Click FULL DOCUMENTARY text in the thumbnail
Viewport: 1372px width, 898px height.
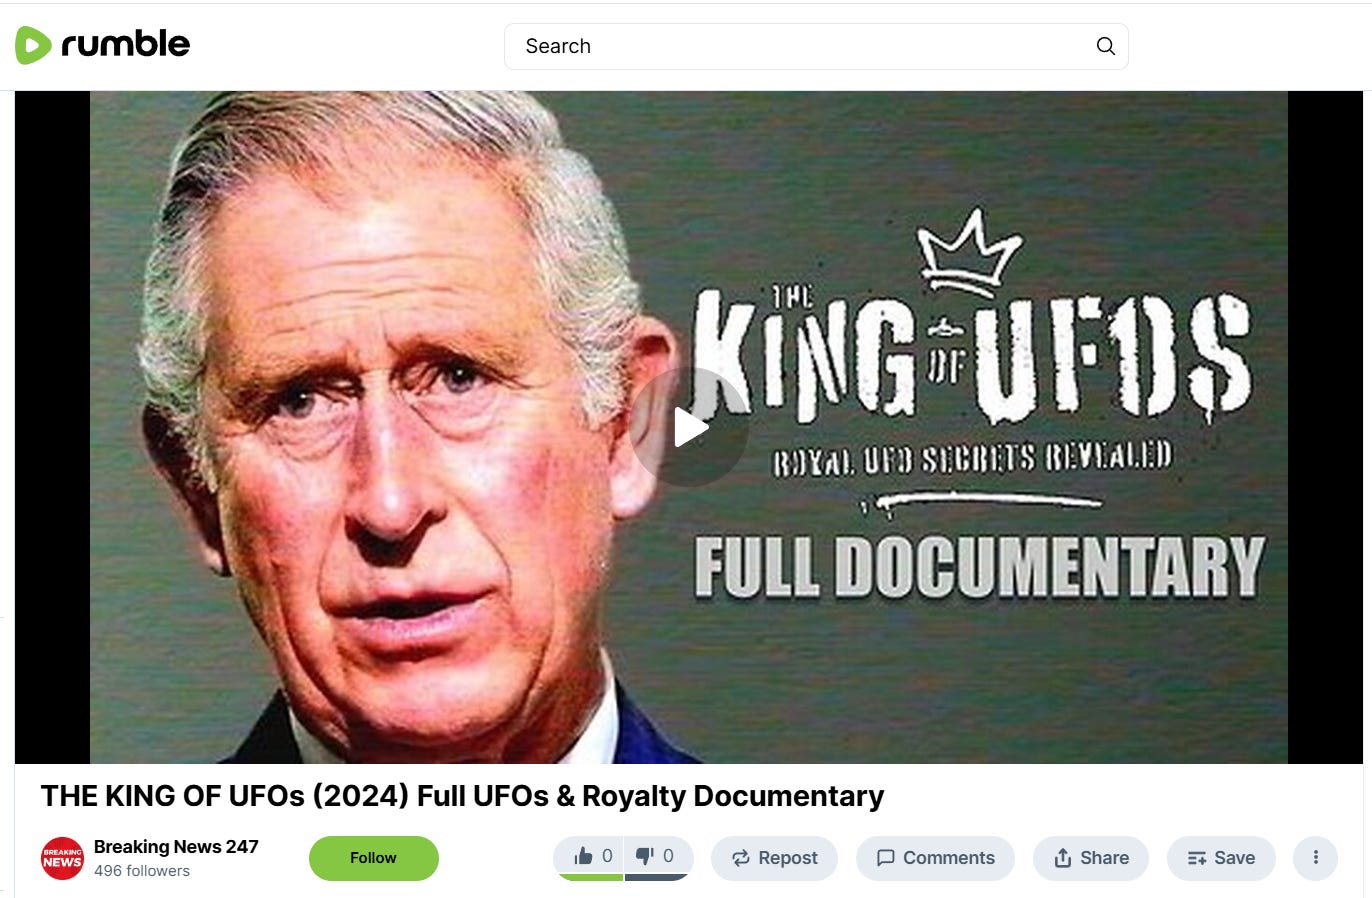(980, 567)
